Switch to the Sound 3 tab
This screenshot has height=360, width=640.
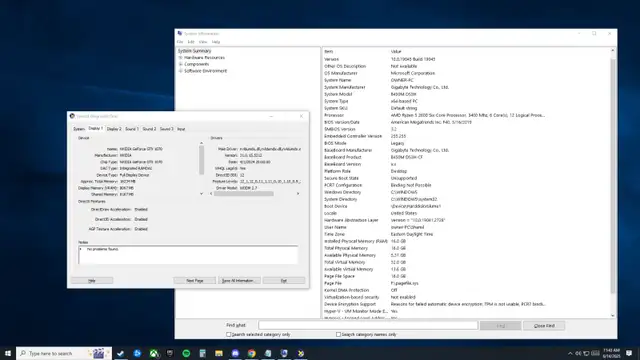166,129
